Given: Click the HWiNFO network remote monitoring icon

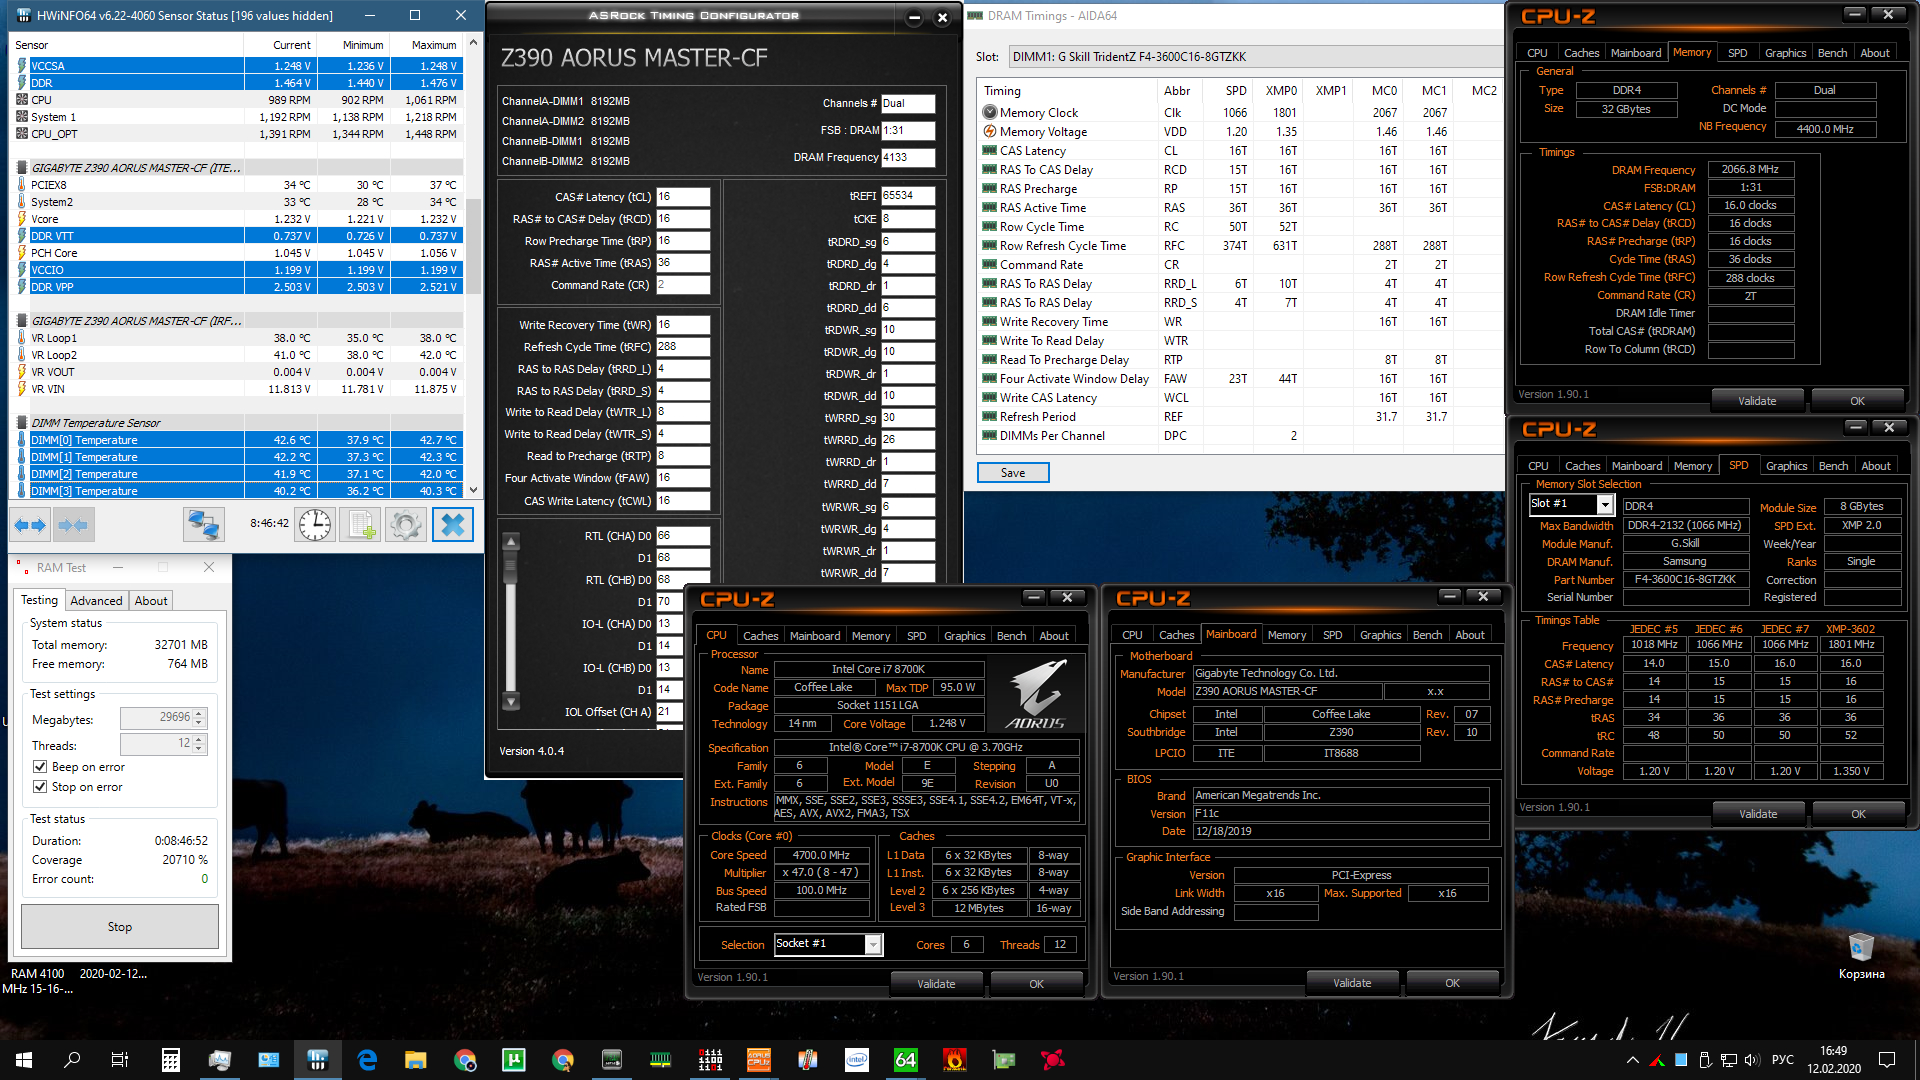Looking at the screenshot, I should point(203,524).
